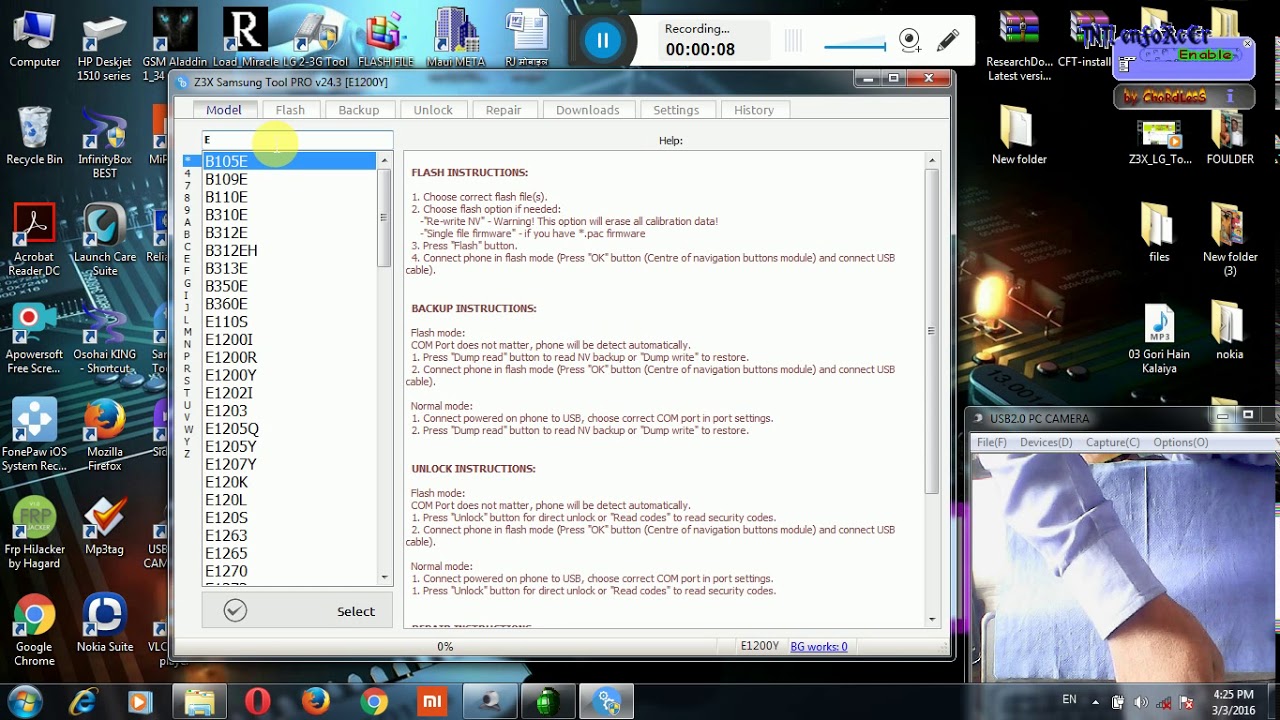Screen dimensions: 1280x720
Task: Select model B110E in the list
Action: 290,197
